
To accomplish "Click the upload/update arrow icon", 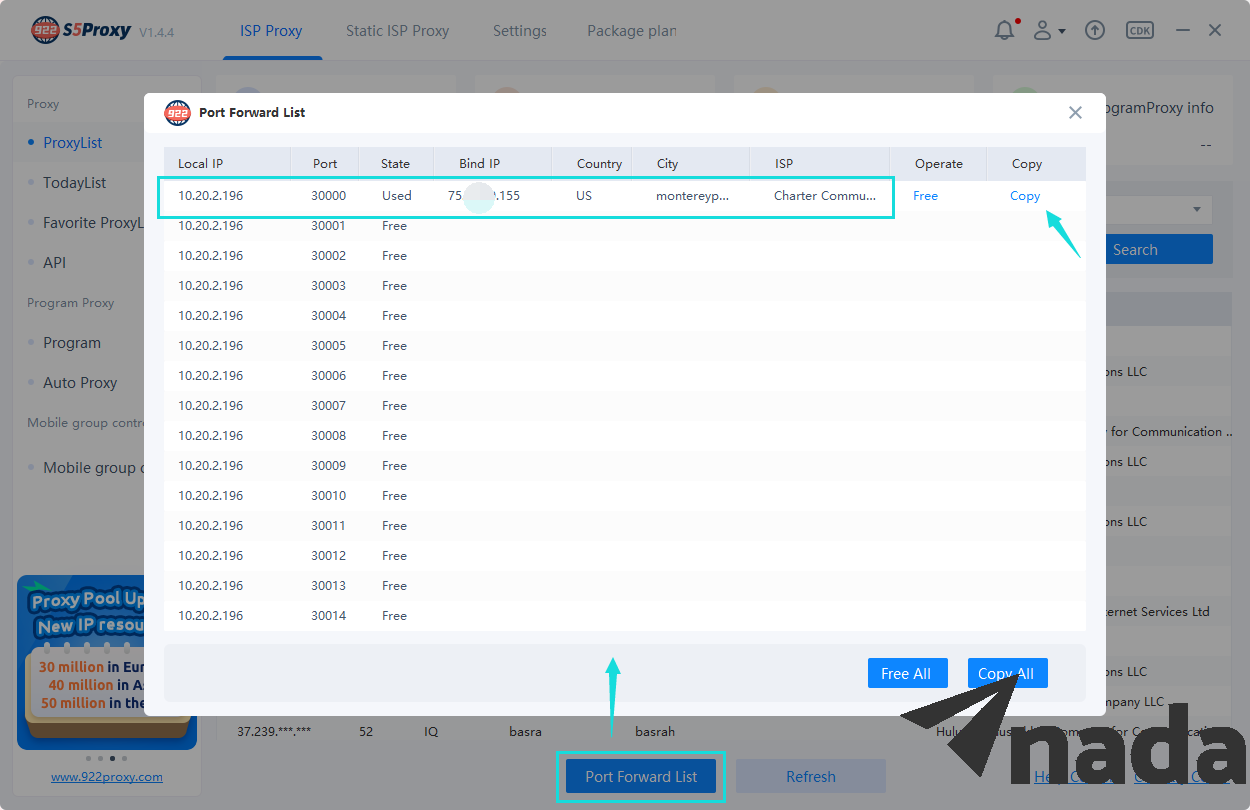I will [1095, 31].
